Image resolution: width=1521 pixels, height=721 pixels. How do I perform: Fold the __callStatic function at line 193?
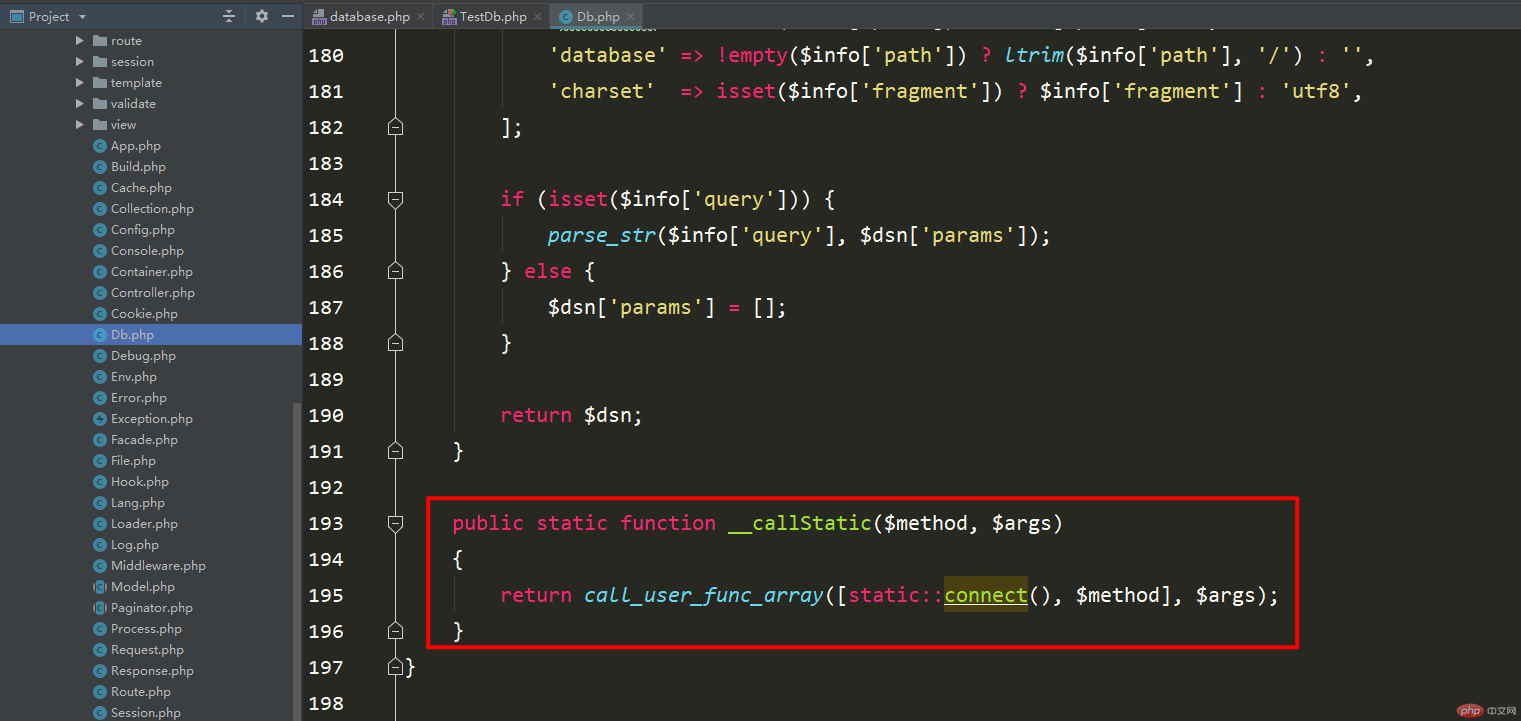(395, 523)
